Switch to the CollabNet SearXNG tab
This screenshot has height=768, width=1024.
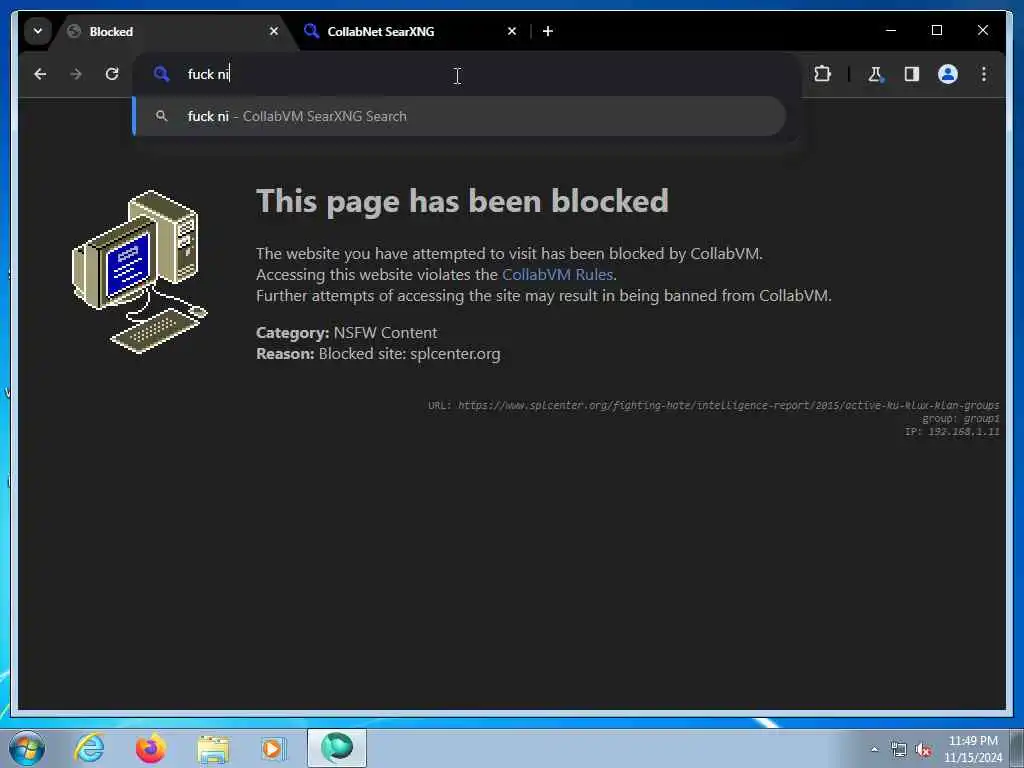coord(409,31)
